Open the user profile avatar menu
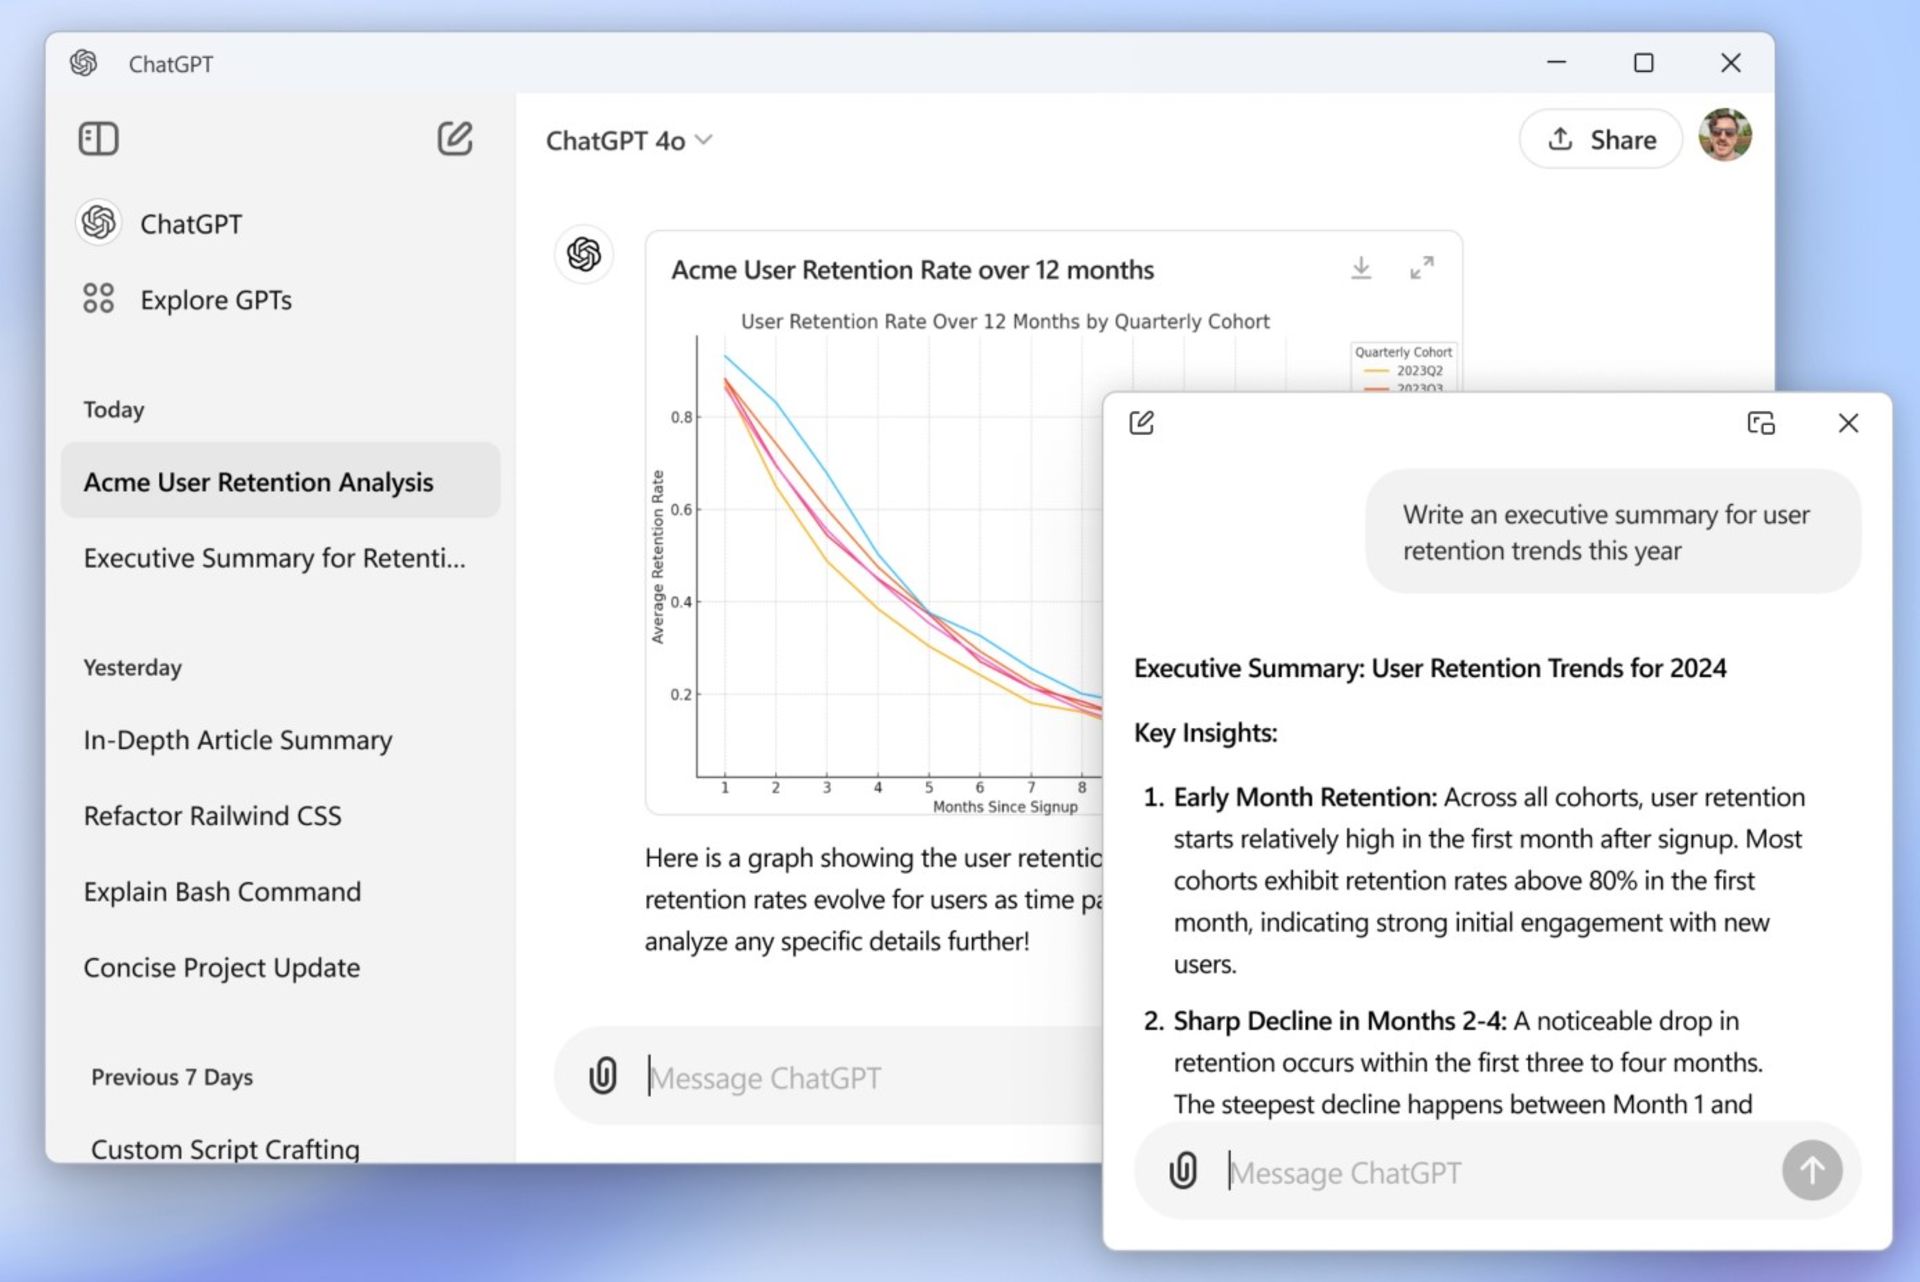1920x1282 pixels. (1725, 136)
